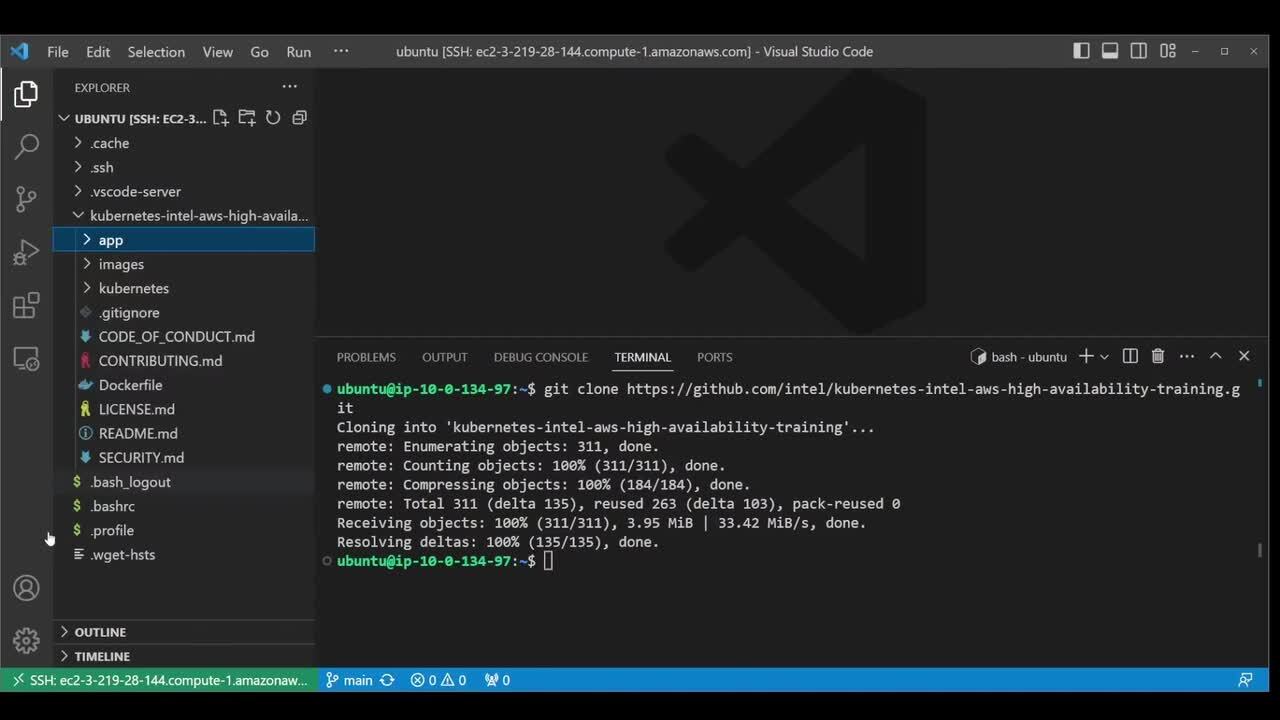Open the Dockerfile in the Explorer
Viewport: 1280px width, 720px height.
[x=130, y=385]
